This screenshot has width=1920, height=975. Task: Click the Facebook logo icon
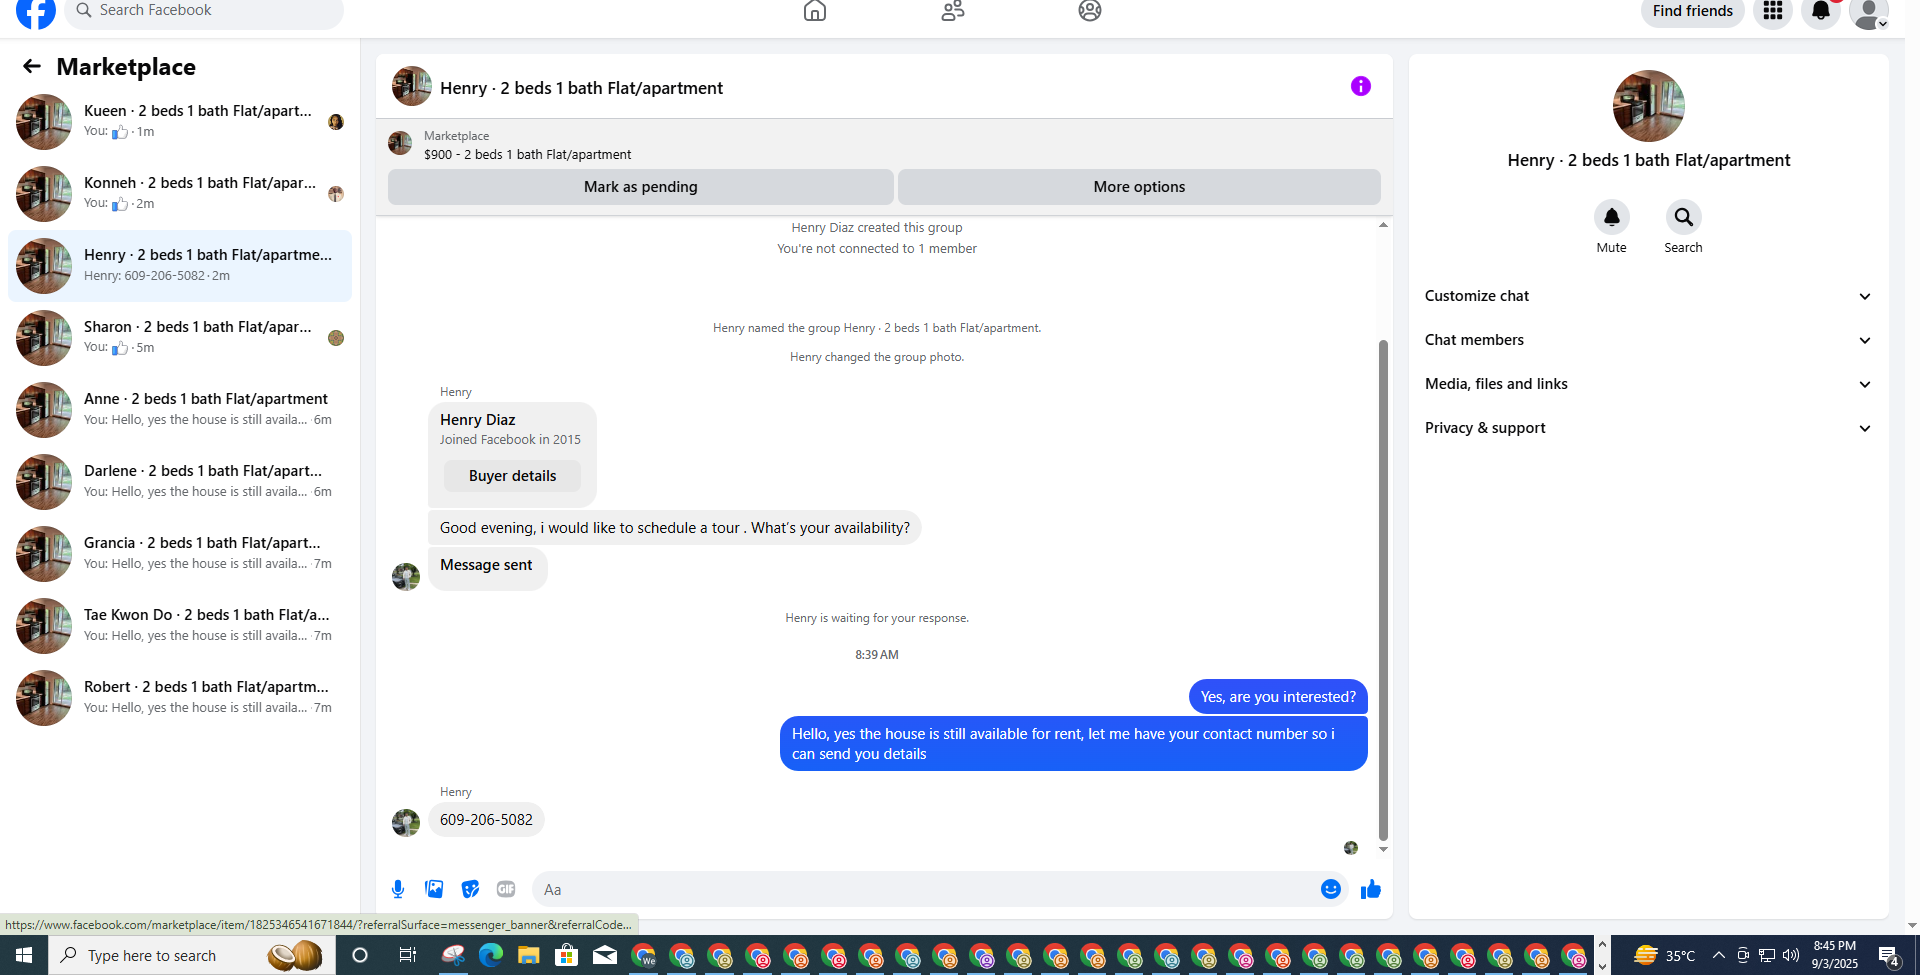(36, 12)
